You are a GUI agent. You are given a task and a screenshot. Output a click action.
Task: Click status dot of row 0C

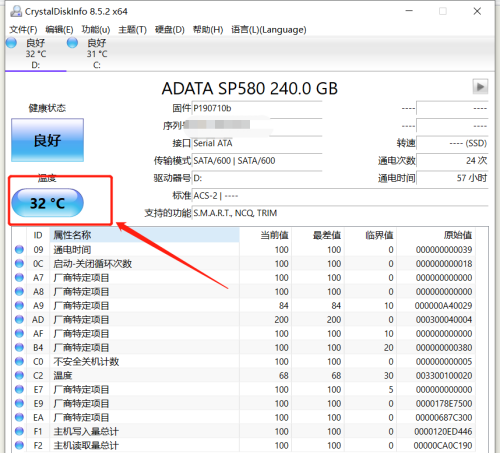click(x=19, y=263)
